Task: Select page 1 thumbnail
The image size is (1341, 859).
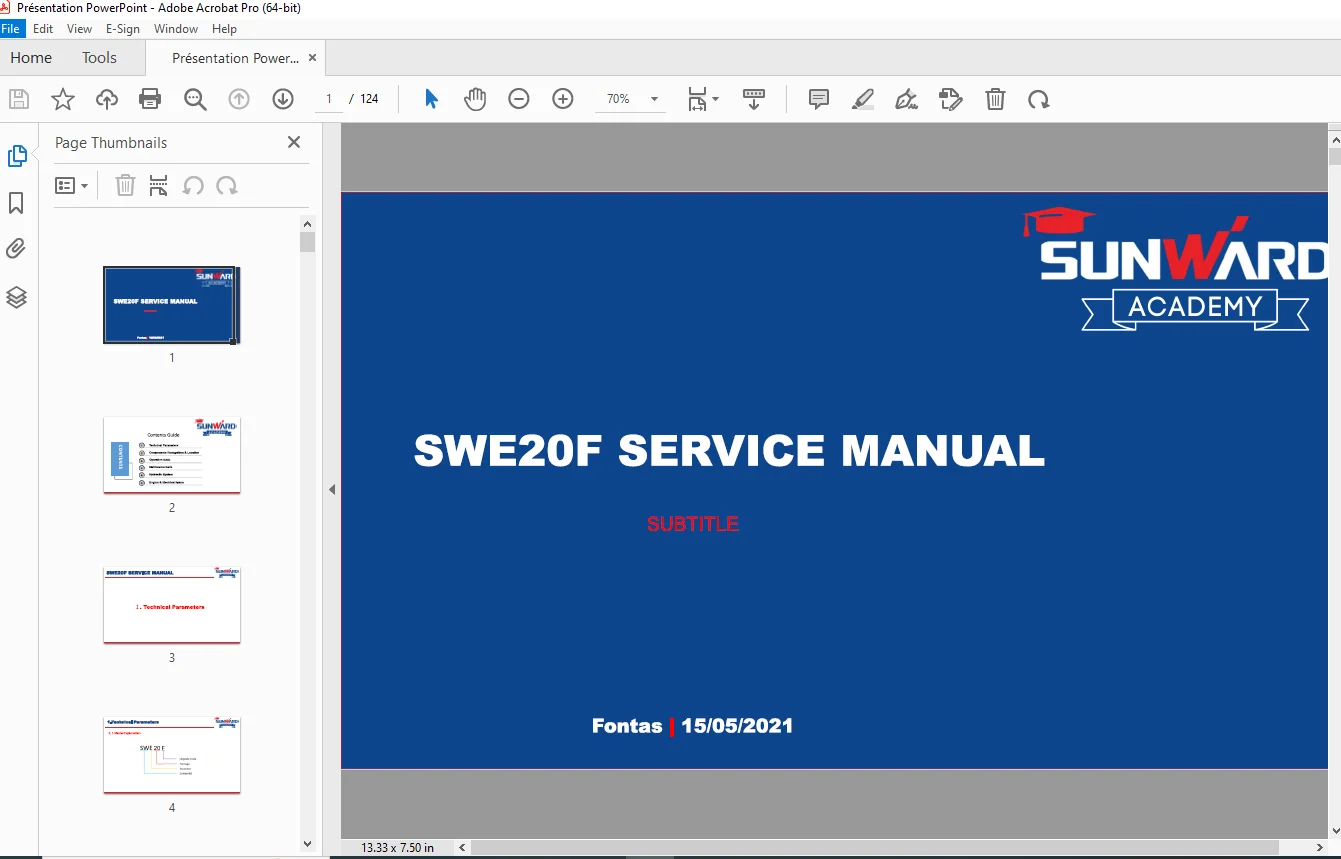Action: [172, 305]
